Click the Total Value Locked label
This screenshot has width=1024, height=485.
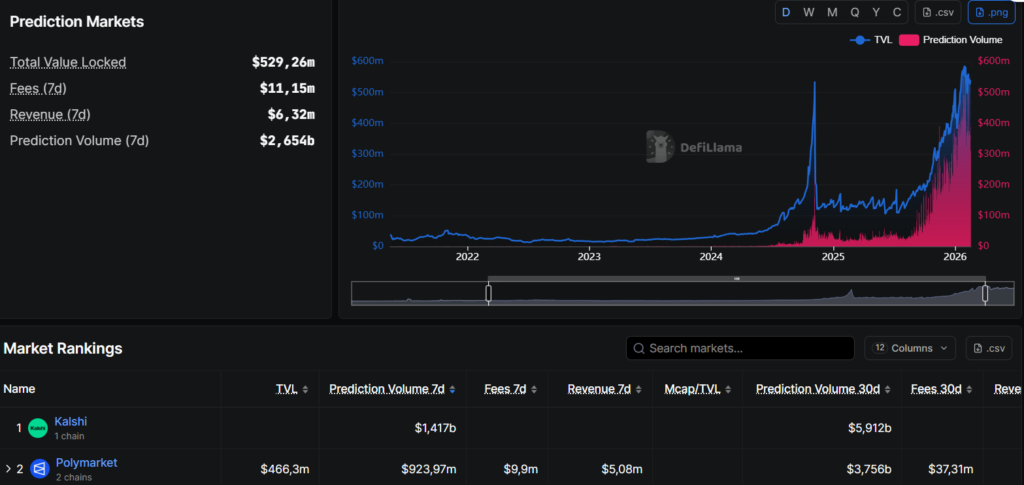click(x=68, y=63)
